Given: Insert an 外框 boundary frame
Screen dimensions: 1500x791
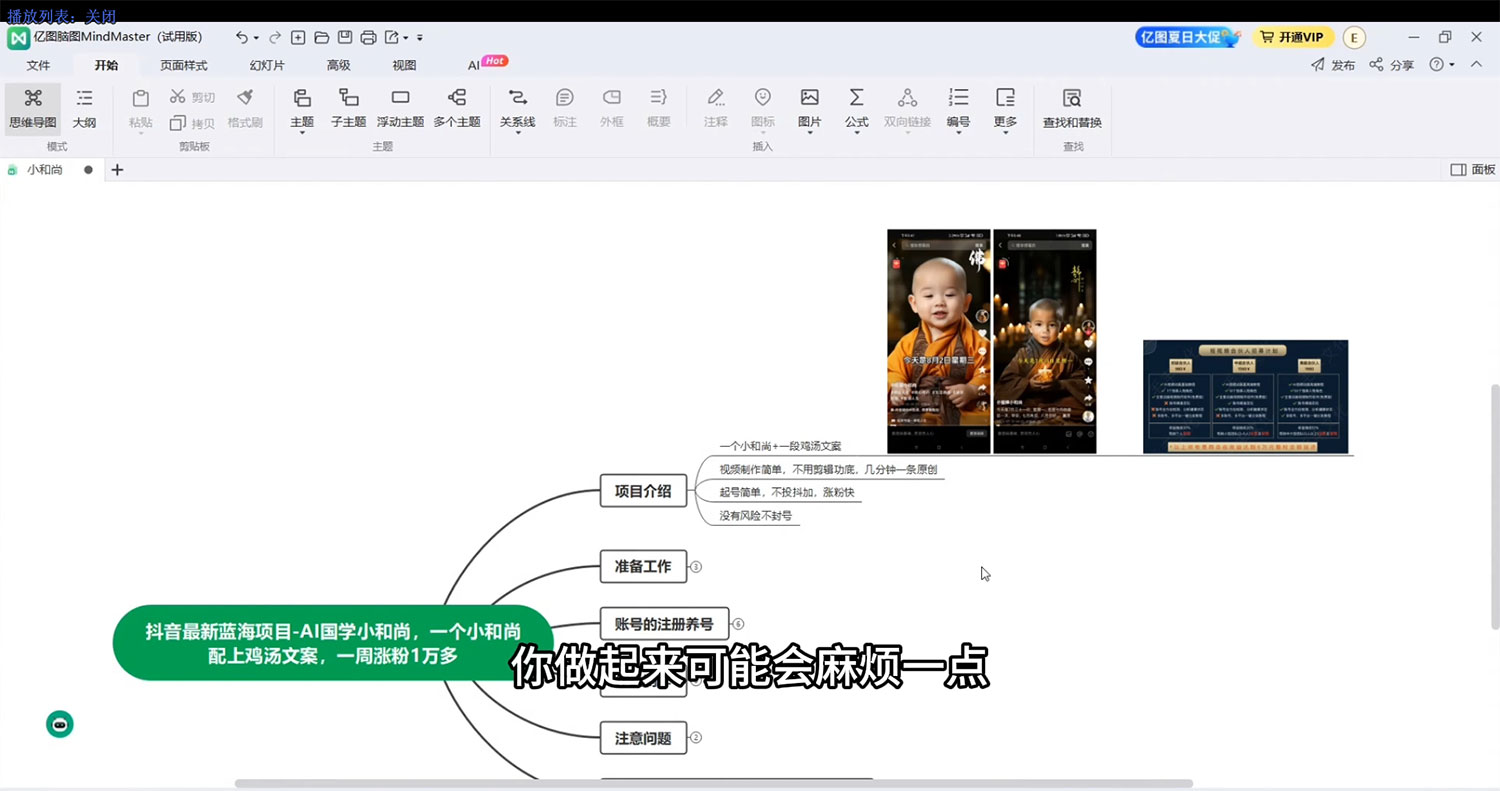Looking at the screenshot, I should 611,108.
